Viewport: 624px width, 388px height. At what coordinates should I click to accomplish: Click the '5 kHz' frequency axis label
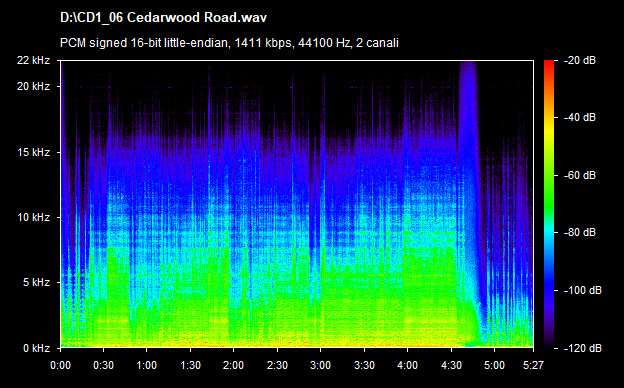(x=36, y=283)
